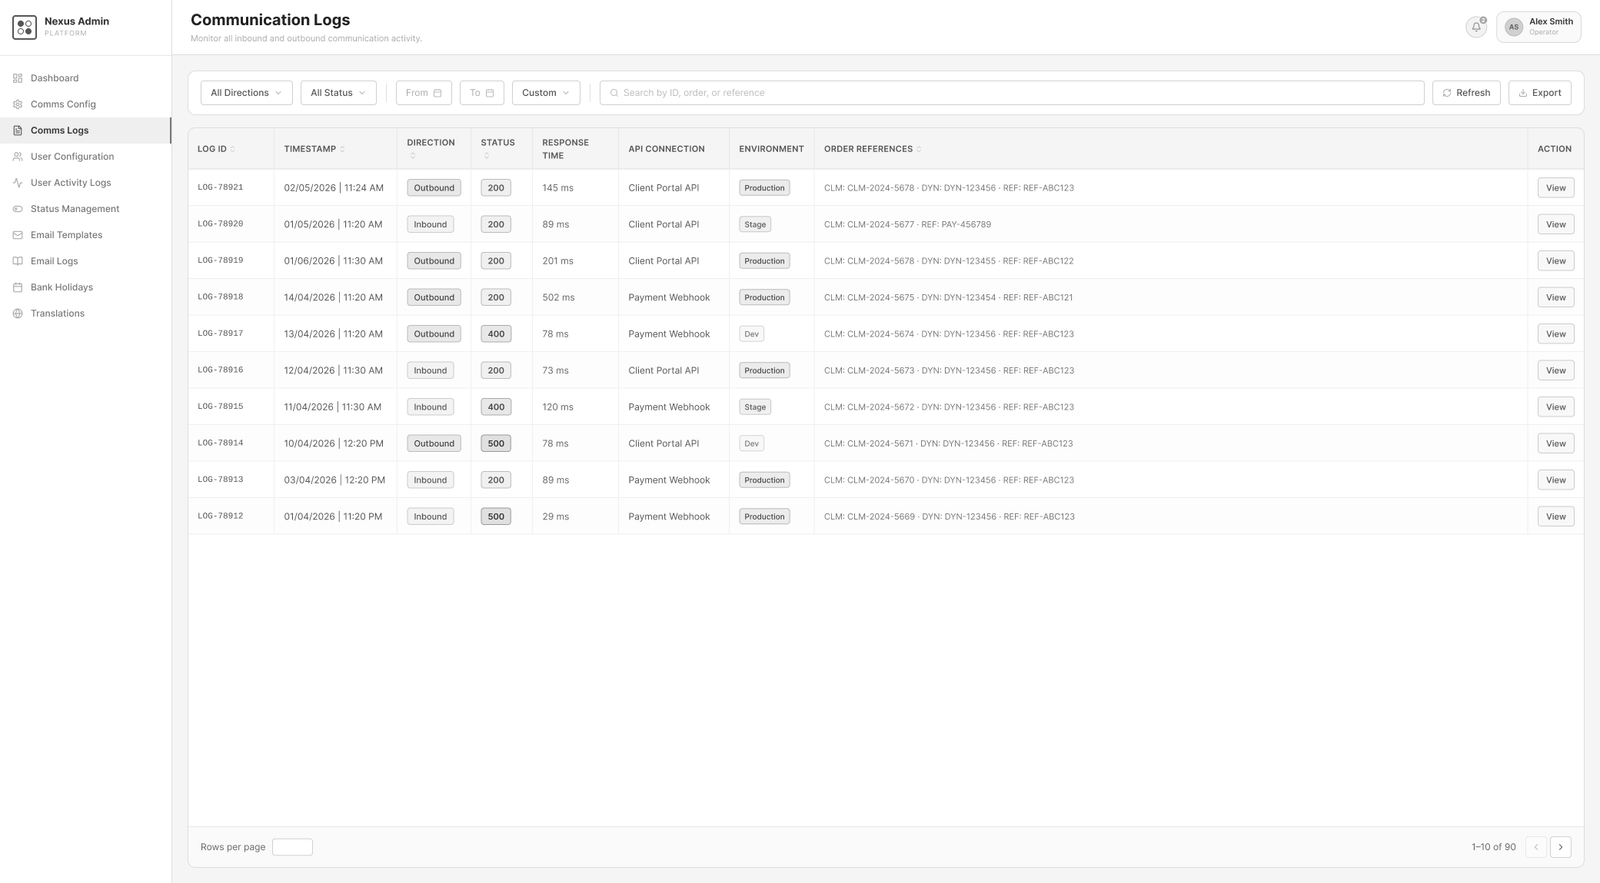Go to the next page arrow
This screenshot has width=1600, height=883.
tap(1560, 847)
